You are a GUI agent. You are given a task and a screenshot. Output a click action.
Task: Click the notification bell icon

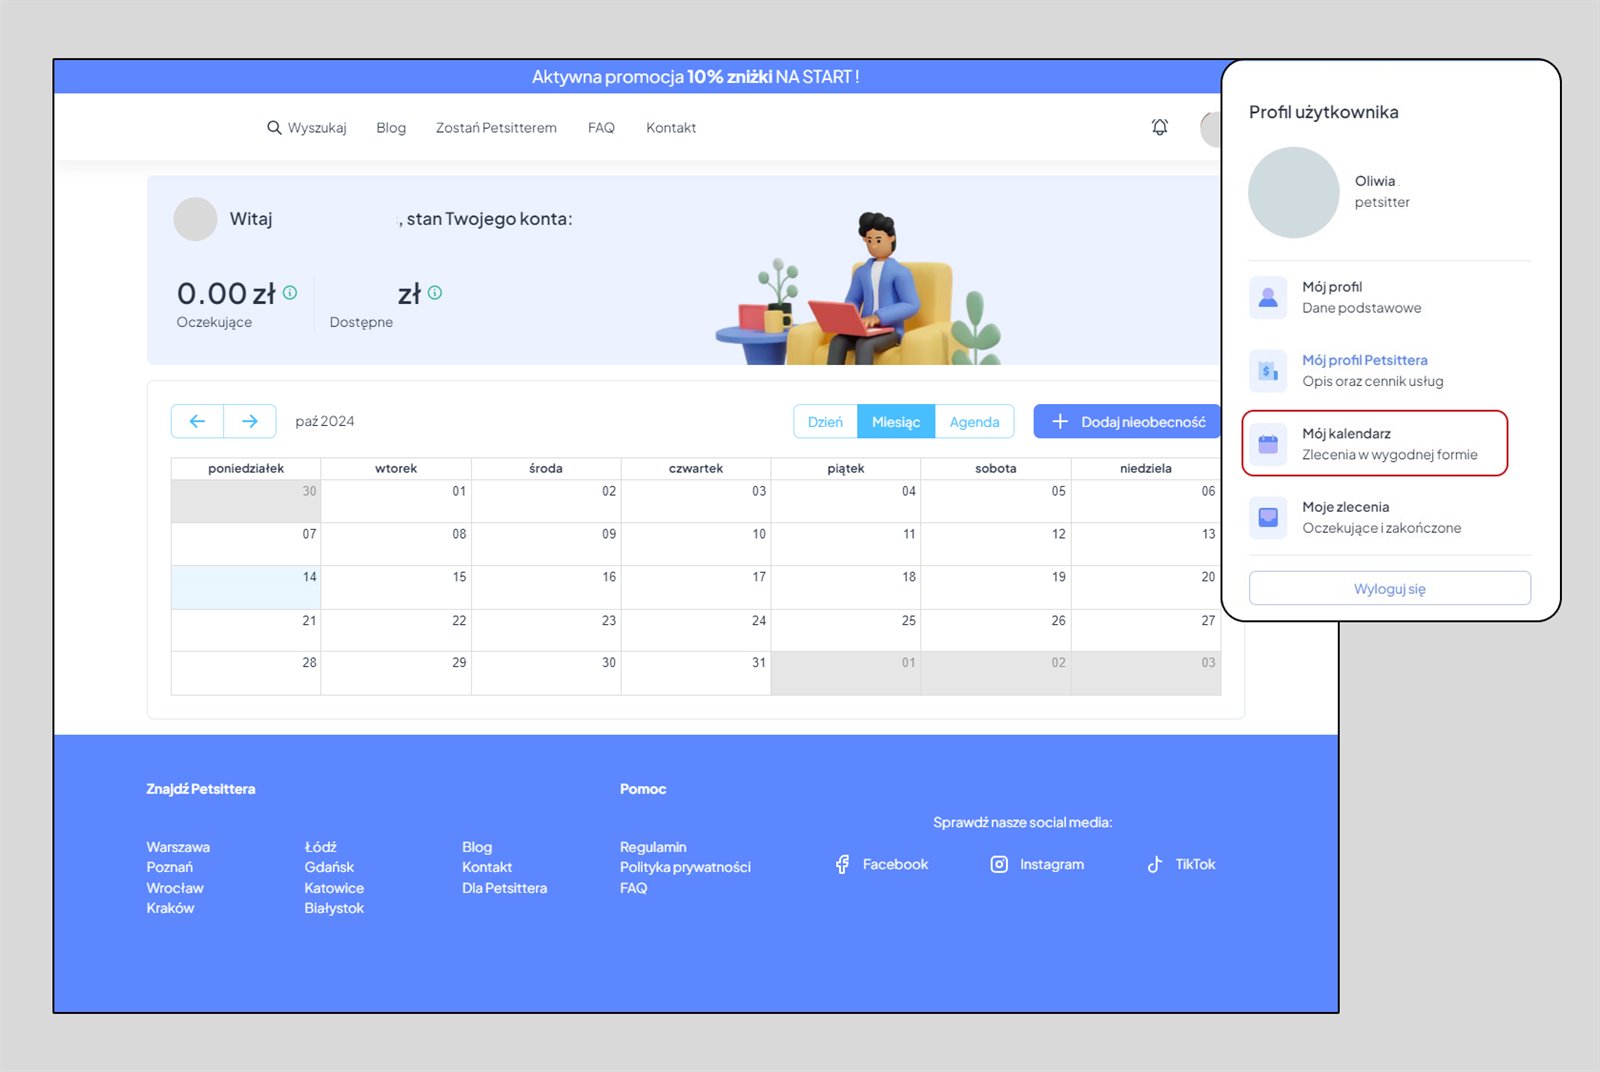(1159, 127)
